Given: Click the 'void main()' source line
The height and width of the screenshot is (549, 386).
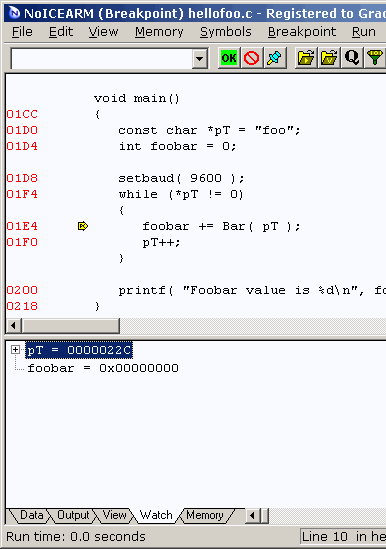Looking at the screenshot, I should 137,98.
